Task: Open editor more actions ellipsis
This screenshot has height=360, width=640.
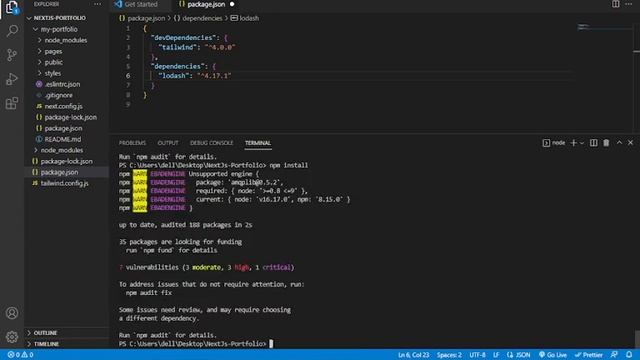Action: point(629,4)
